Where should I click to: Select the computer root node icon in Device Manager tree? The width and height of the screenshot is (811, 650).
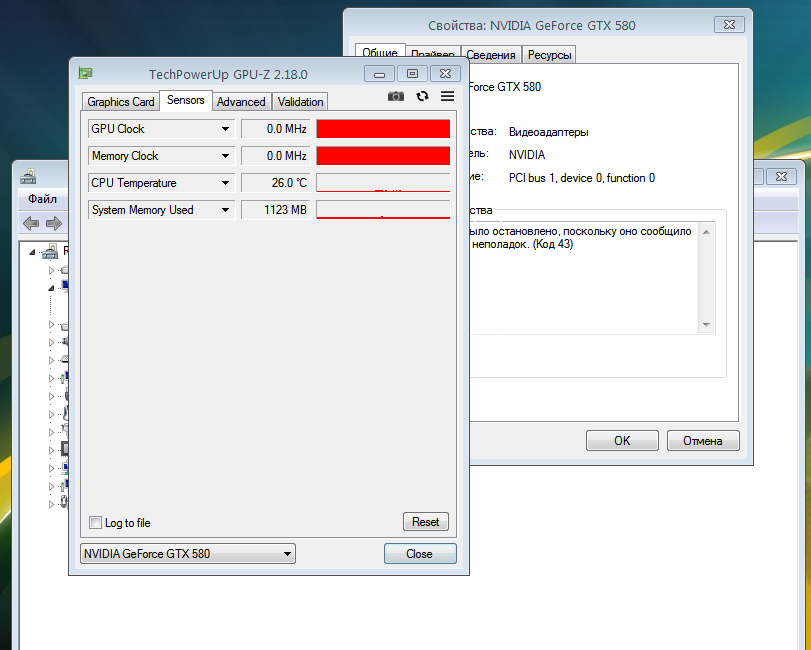pos(50,251)
